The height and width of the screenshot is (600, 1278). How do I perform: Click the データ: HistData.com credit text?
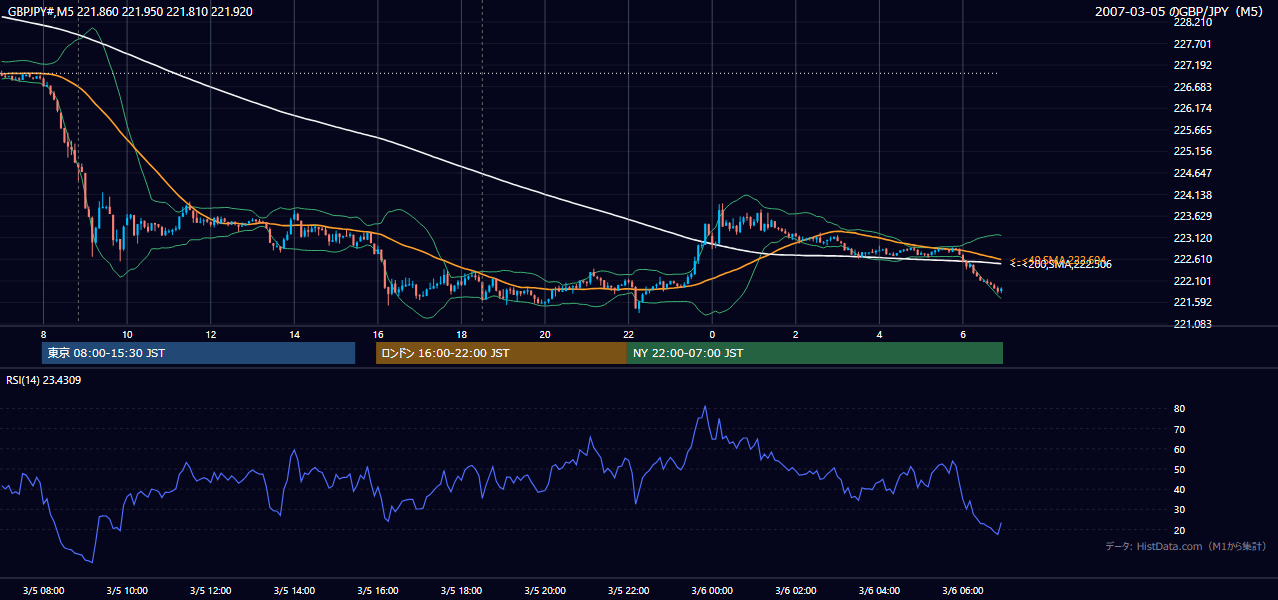click(x=1185, y=546)
